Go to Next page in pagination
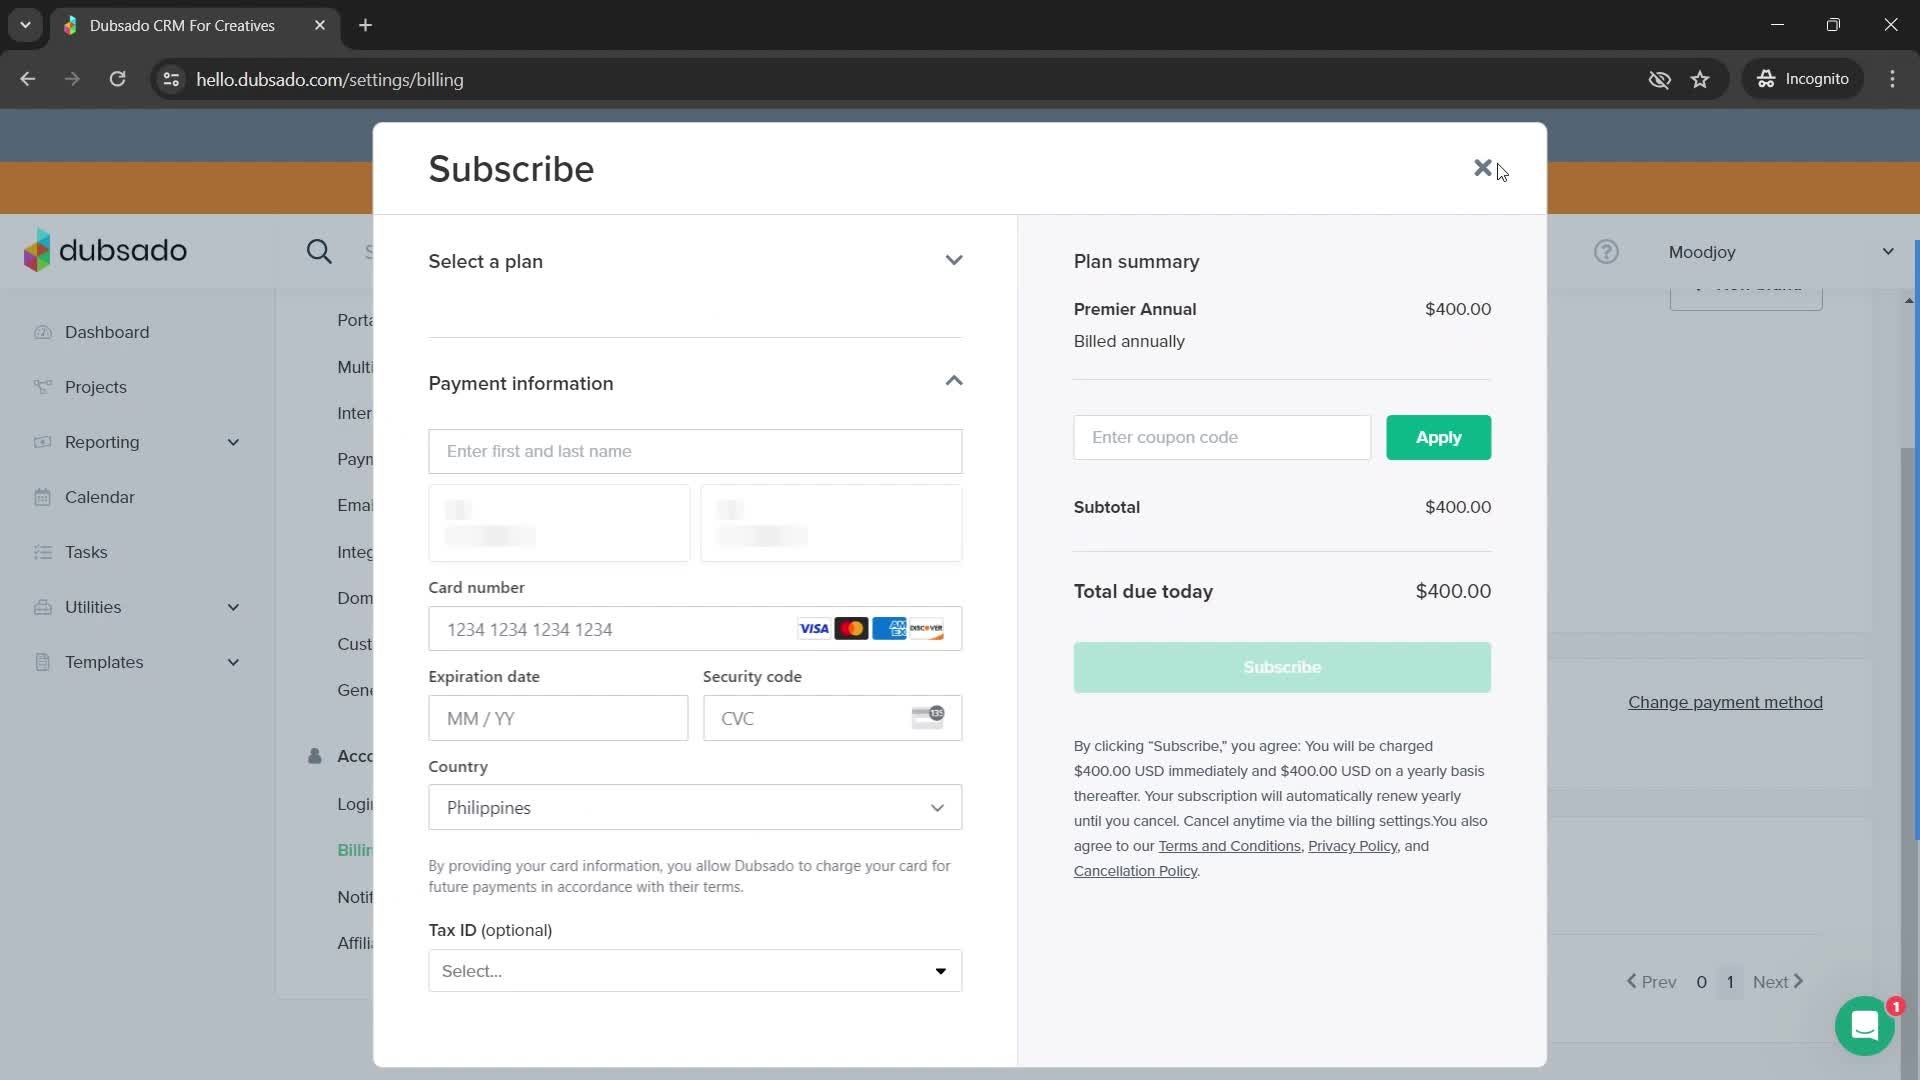The width and height of the screenshot is (1920, 1080). [1778, 982]
